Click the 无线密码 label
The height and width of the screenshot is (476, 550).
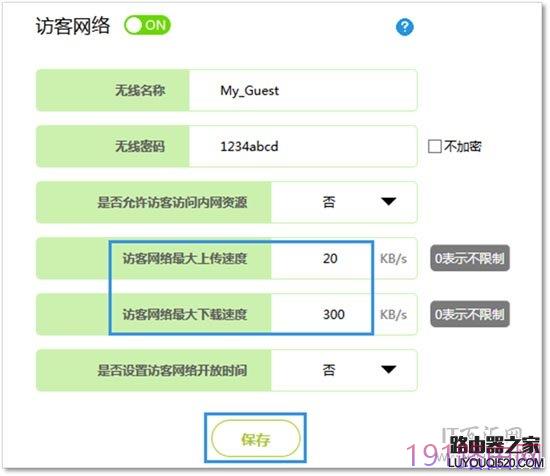click(x=140, y=146)
